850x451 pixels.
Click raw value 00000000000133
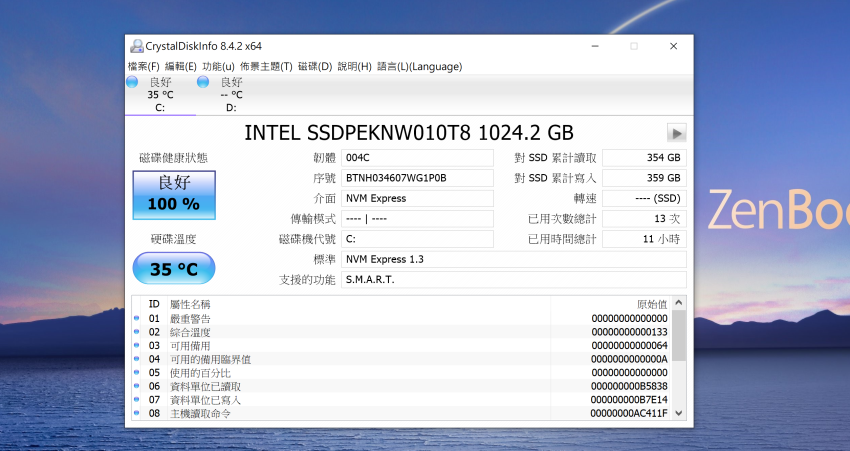[629, 332]
